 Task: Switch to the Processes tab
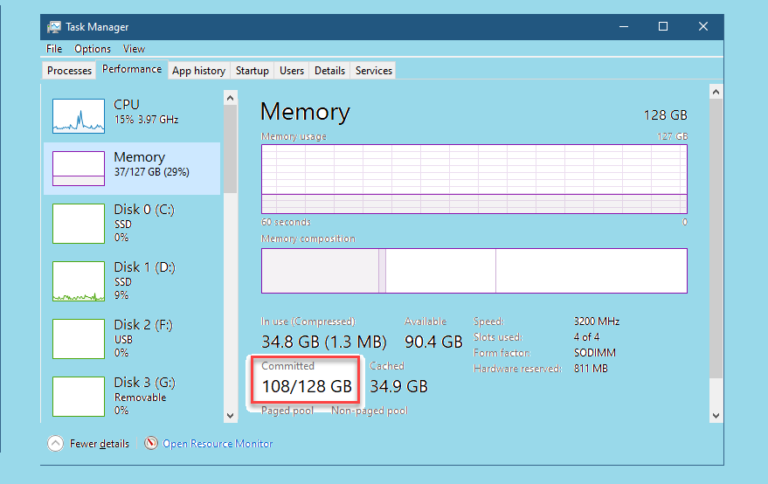(x=69, y=71)
